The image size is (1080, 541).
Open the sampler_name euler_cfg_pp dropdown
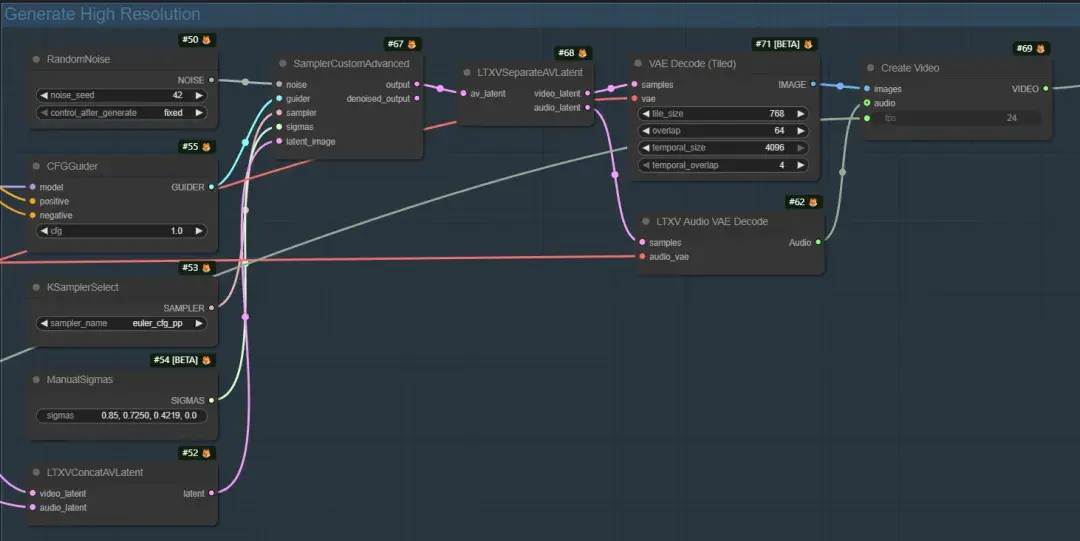coord(121,323)
